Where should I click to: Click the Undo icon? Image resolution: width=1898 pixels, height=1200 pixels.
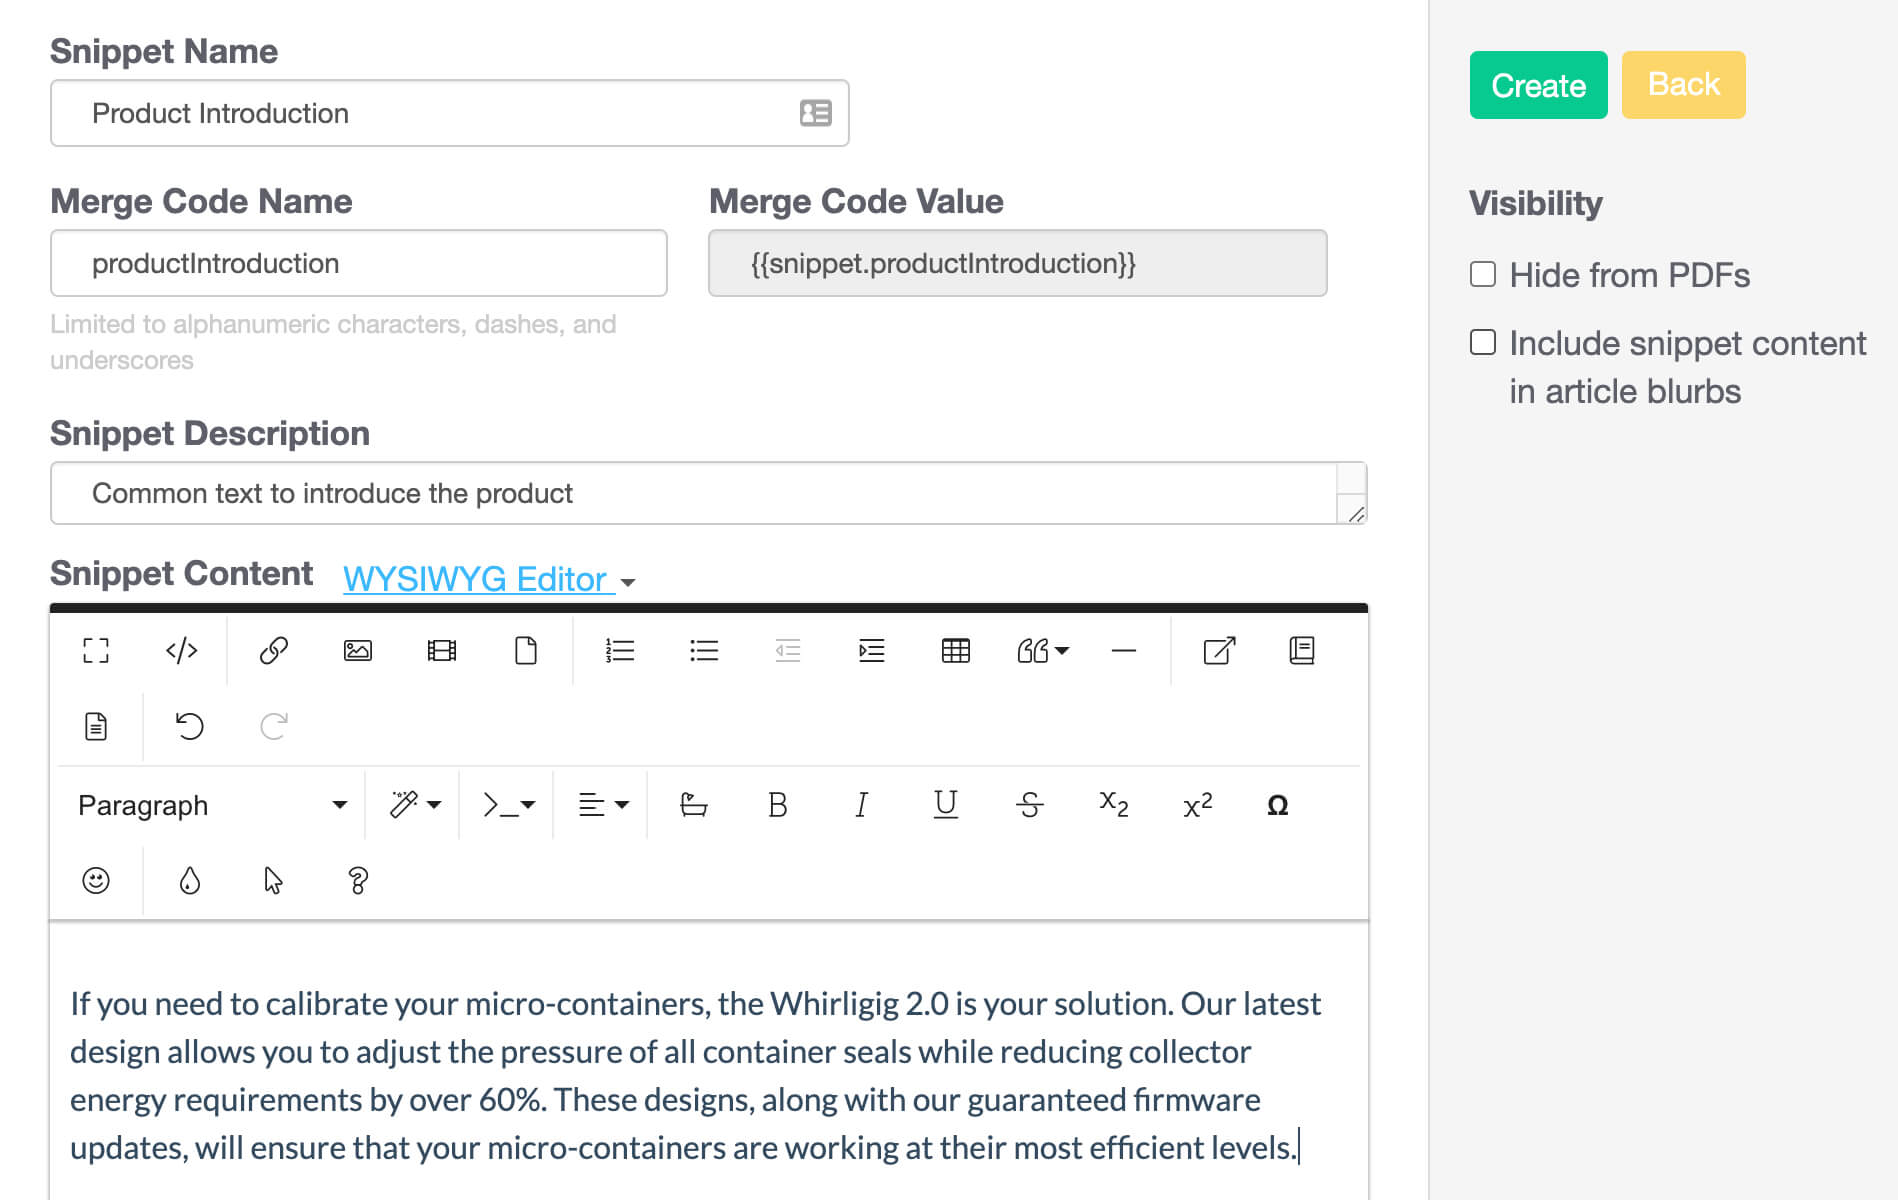pos(188,727)
